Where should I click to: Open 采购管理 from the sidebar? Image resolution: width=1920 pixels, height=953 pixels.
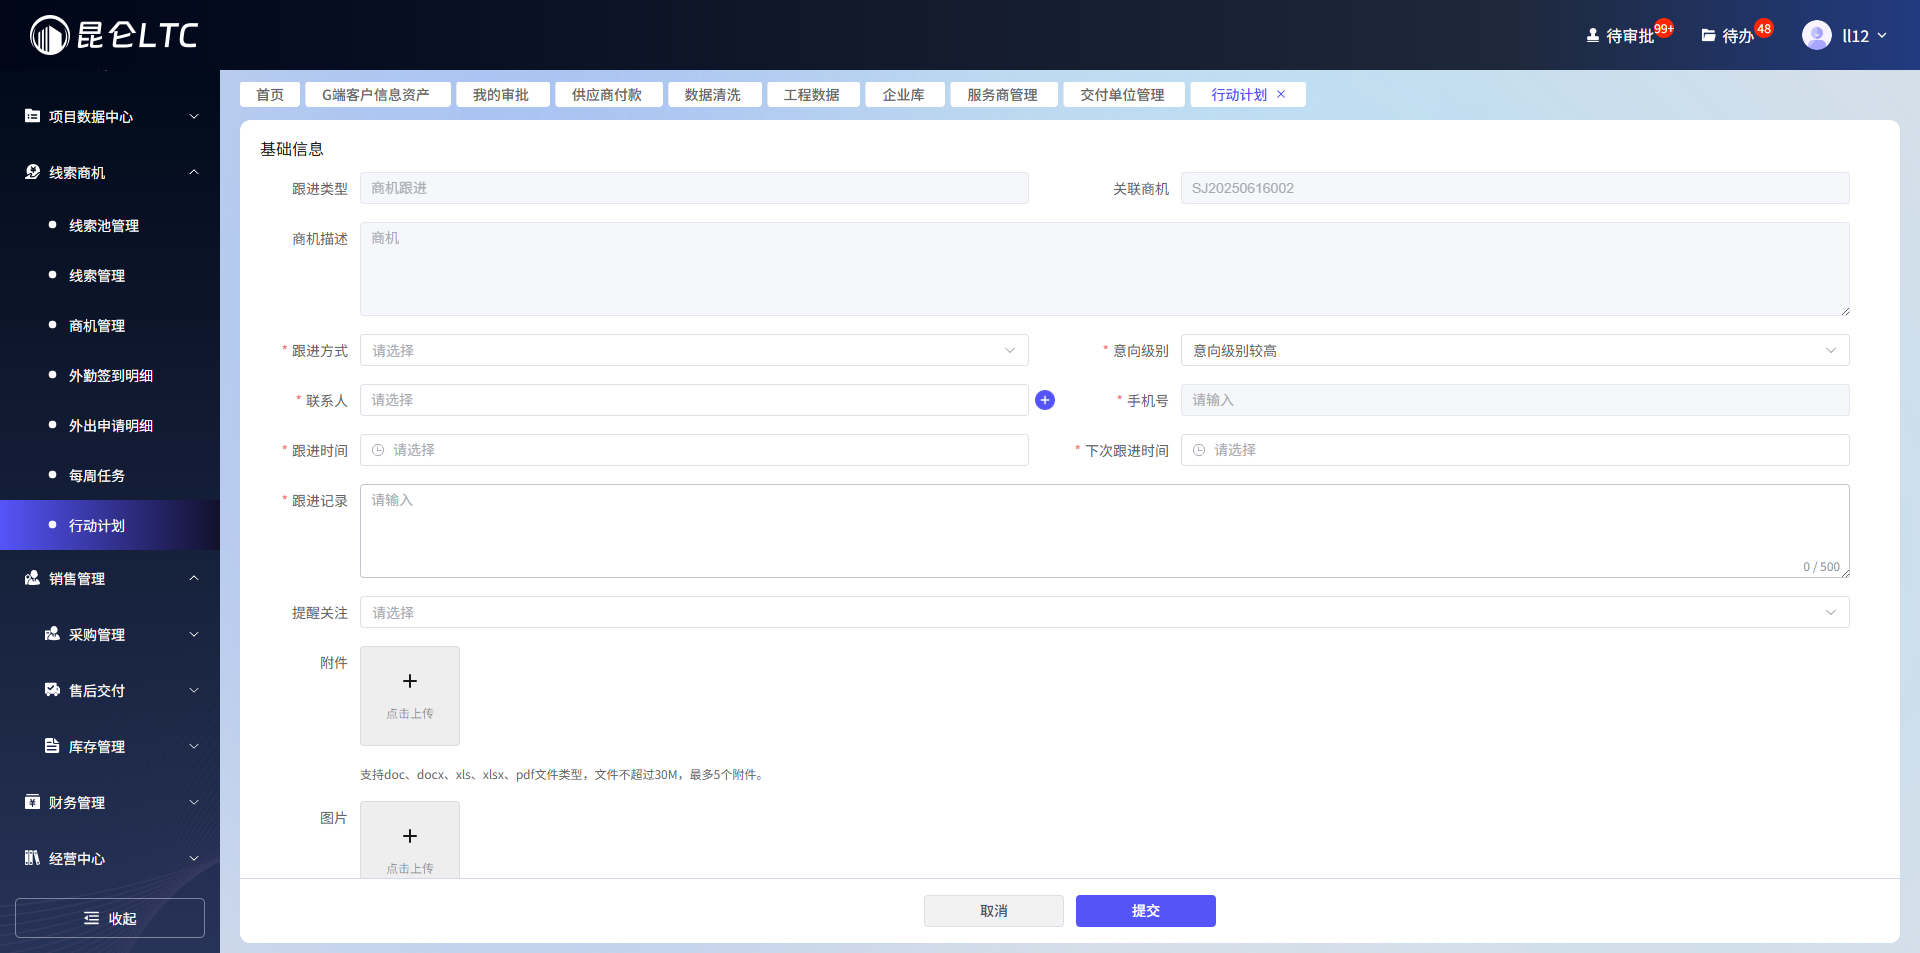tap(52, 634)
